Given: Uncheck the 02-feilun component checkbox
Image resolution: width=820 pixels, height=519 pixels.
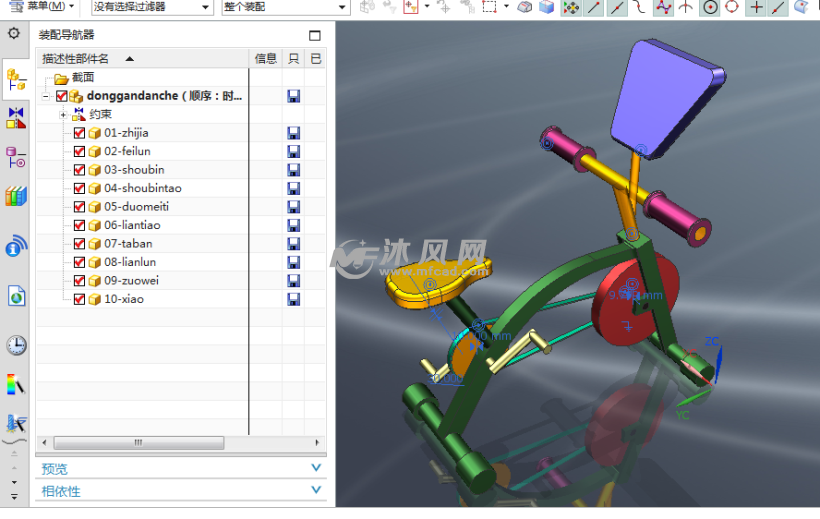Looking at the screenshot, I should pyautogui.click(x=80, y=151).
